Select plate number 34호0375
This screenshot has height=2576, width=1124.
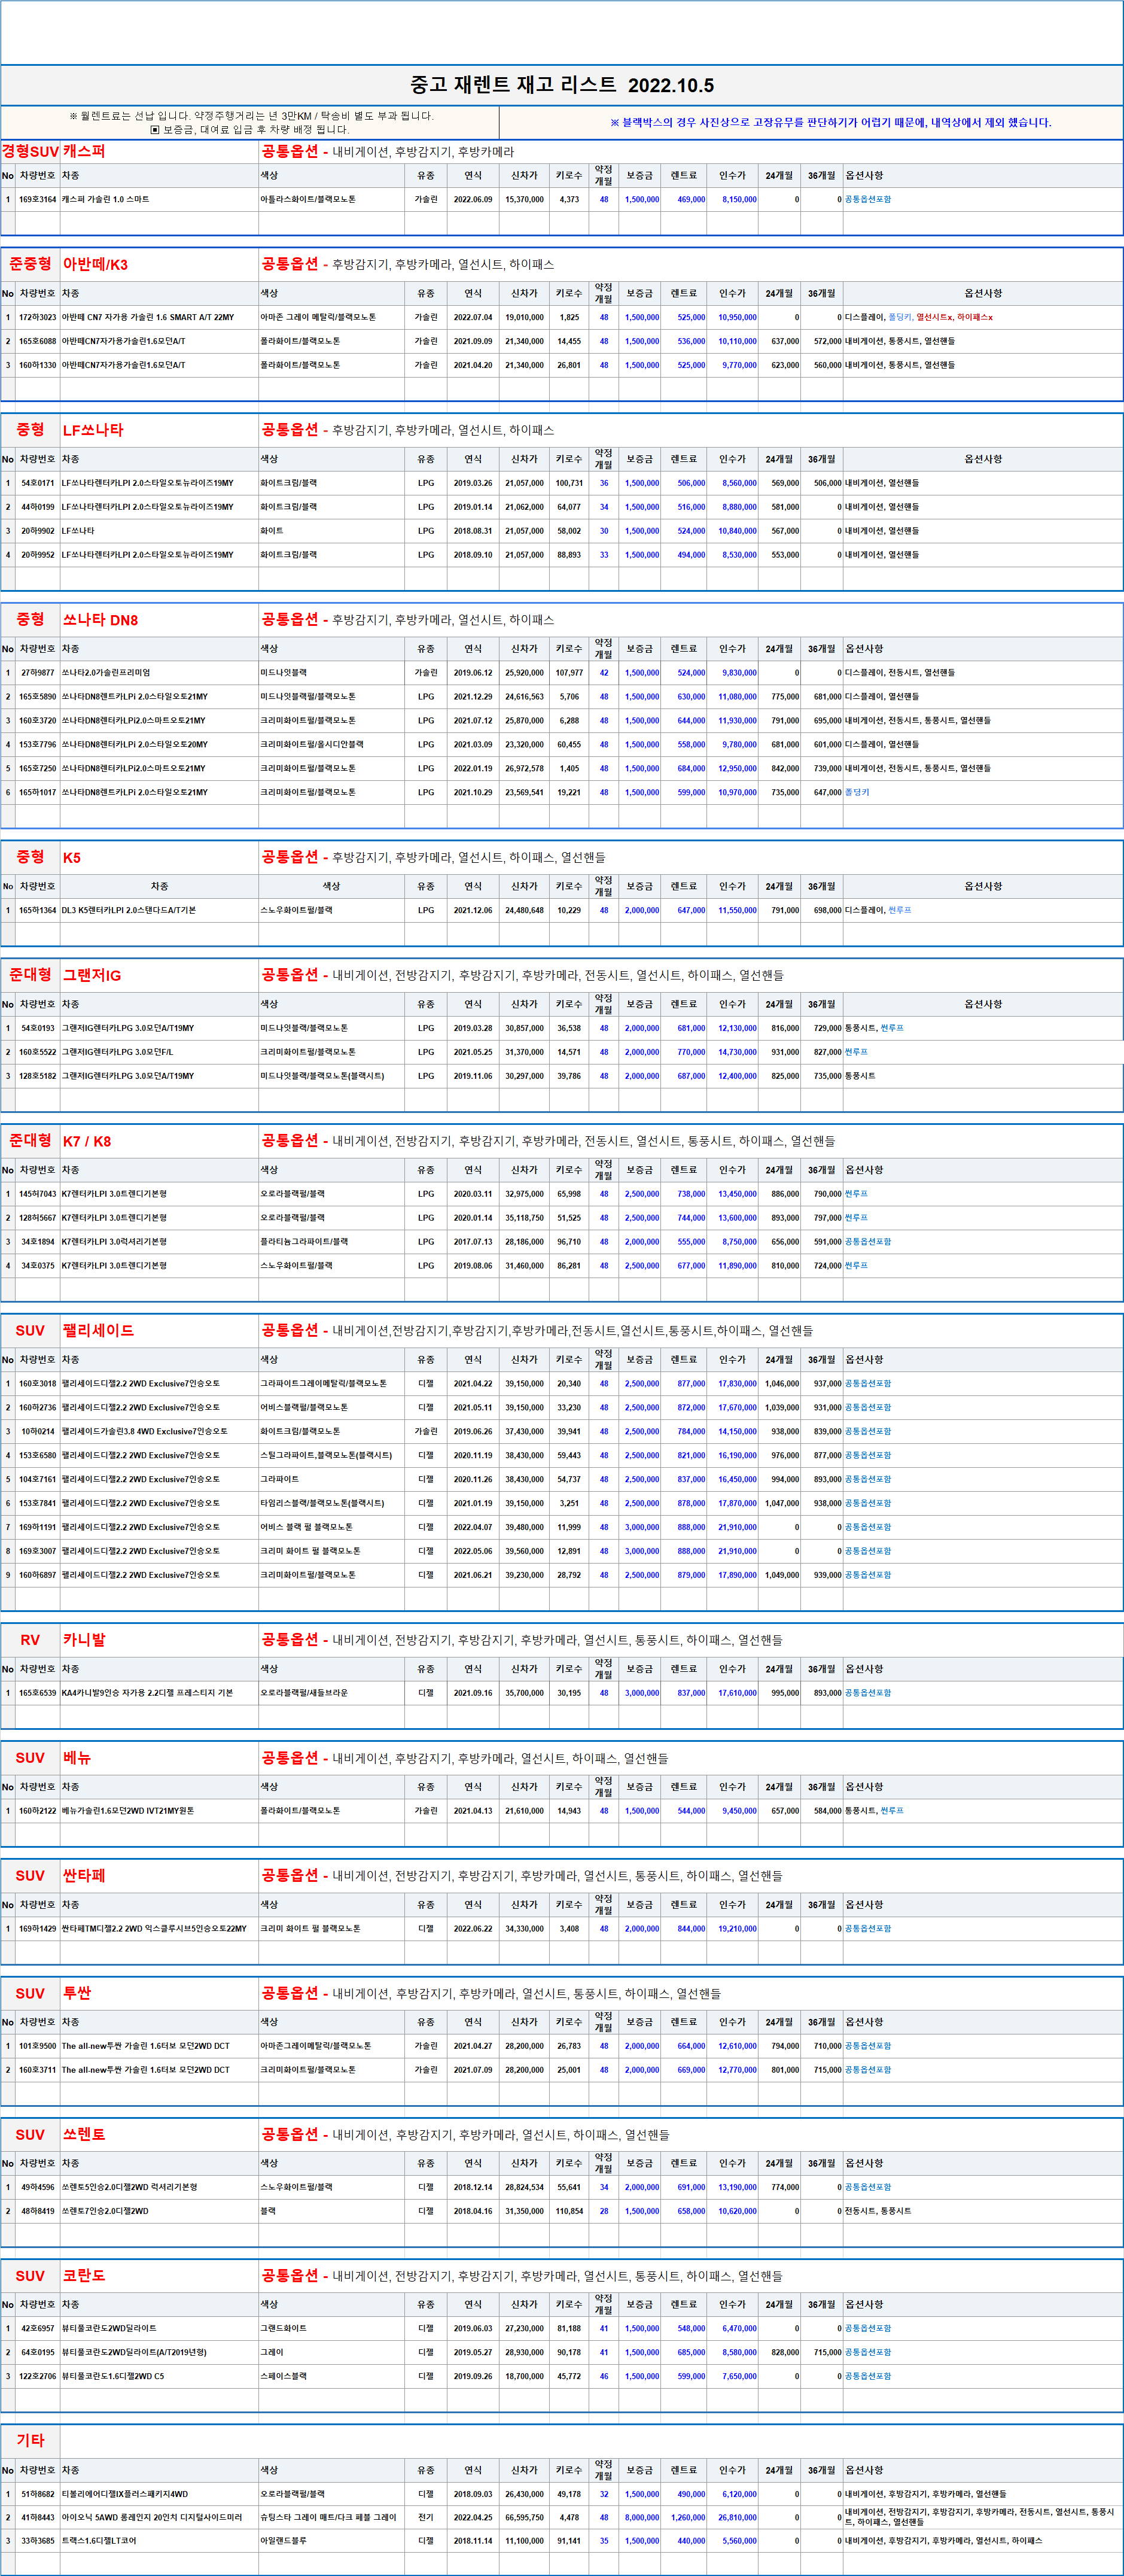tap(37, 1266)
